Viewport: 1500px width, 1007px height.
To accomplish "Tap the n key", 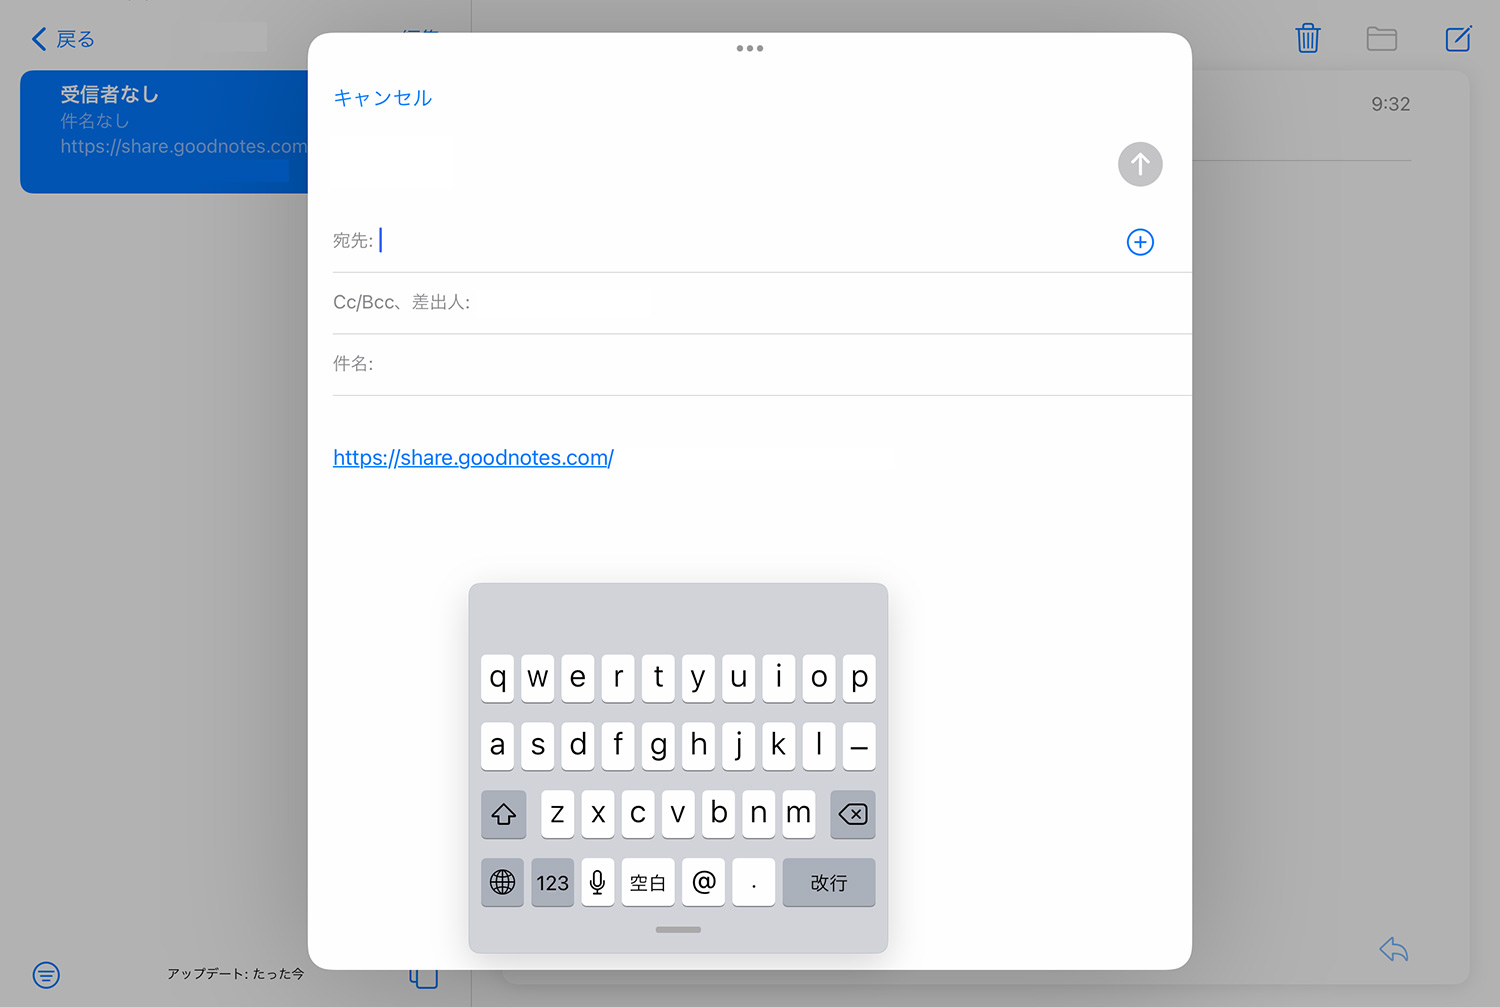I will click(x=758, y=814).
